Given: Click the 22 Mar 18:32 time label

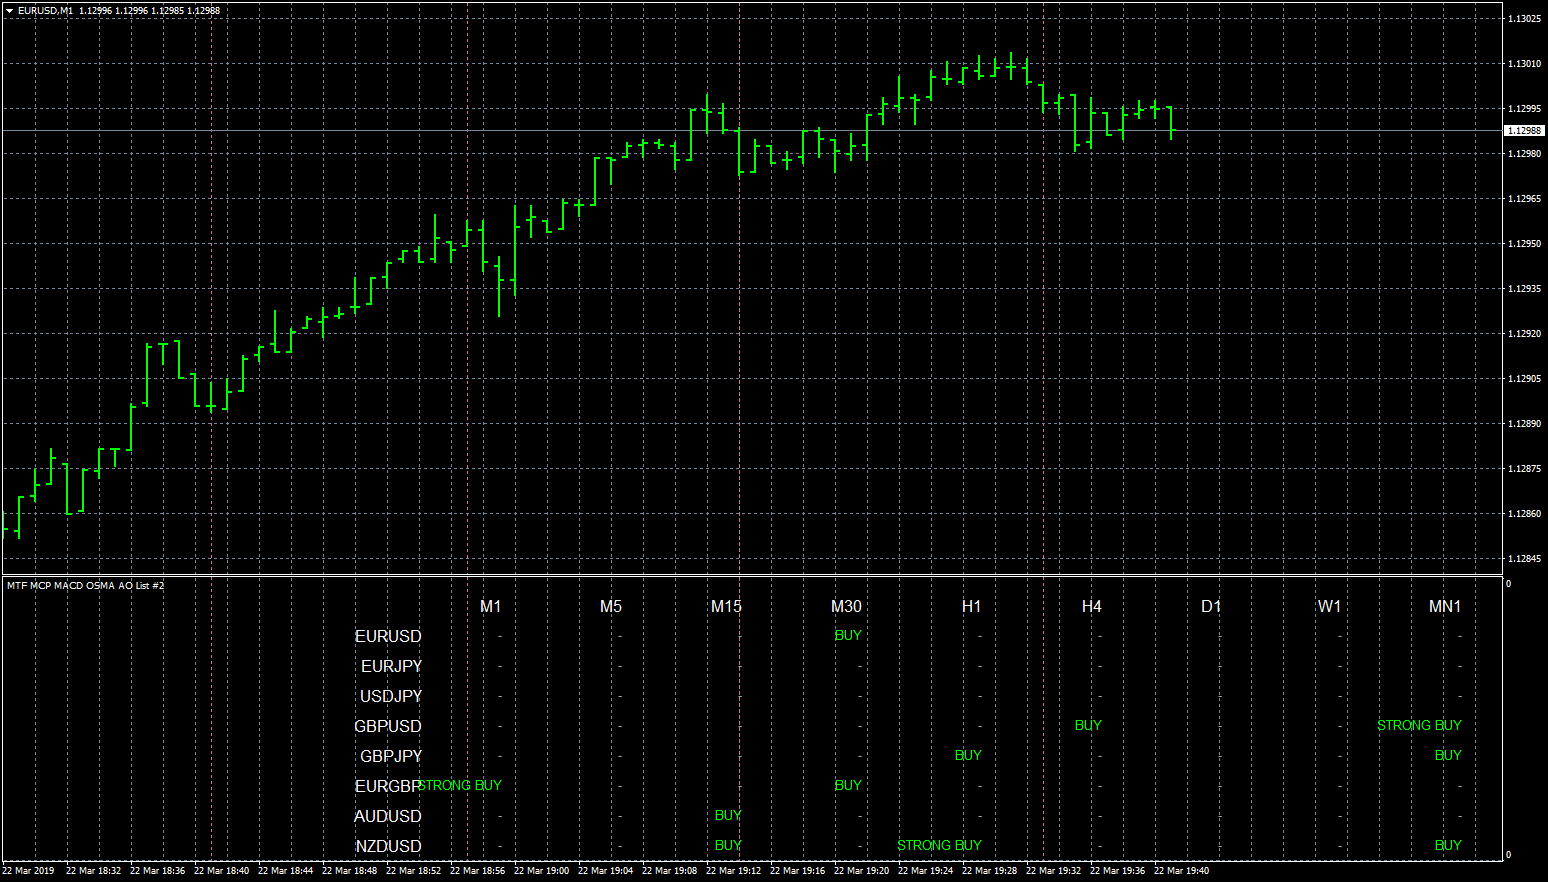Looking at the screenshot, I should point(94,871).
